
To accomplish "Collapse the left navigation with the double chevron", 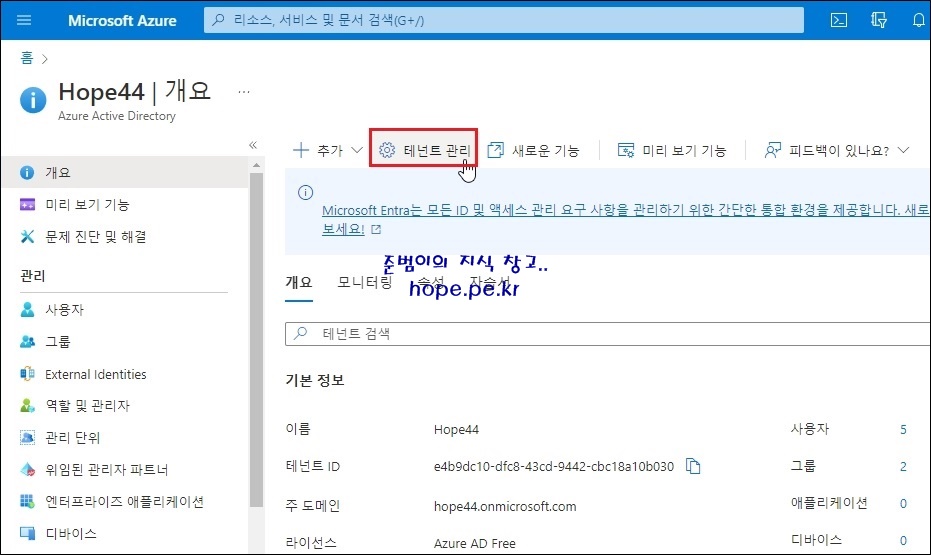I will (x=253, y=145).
